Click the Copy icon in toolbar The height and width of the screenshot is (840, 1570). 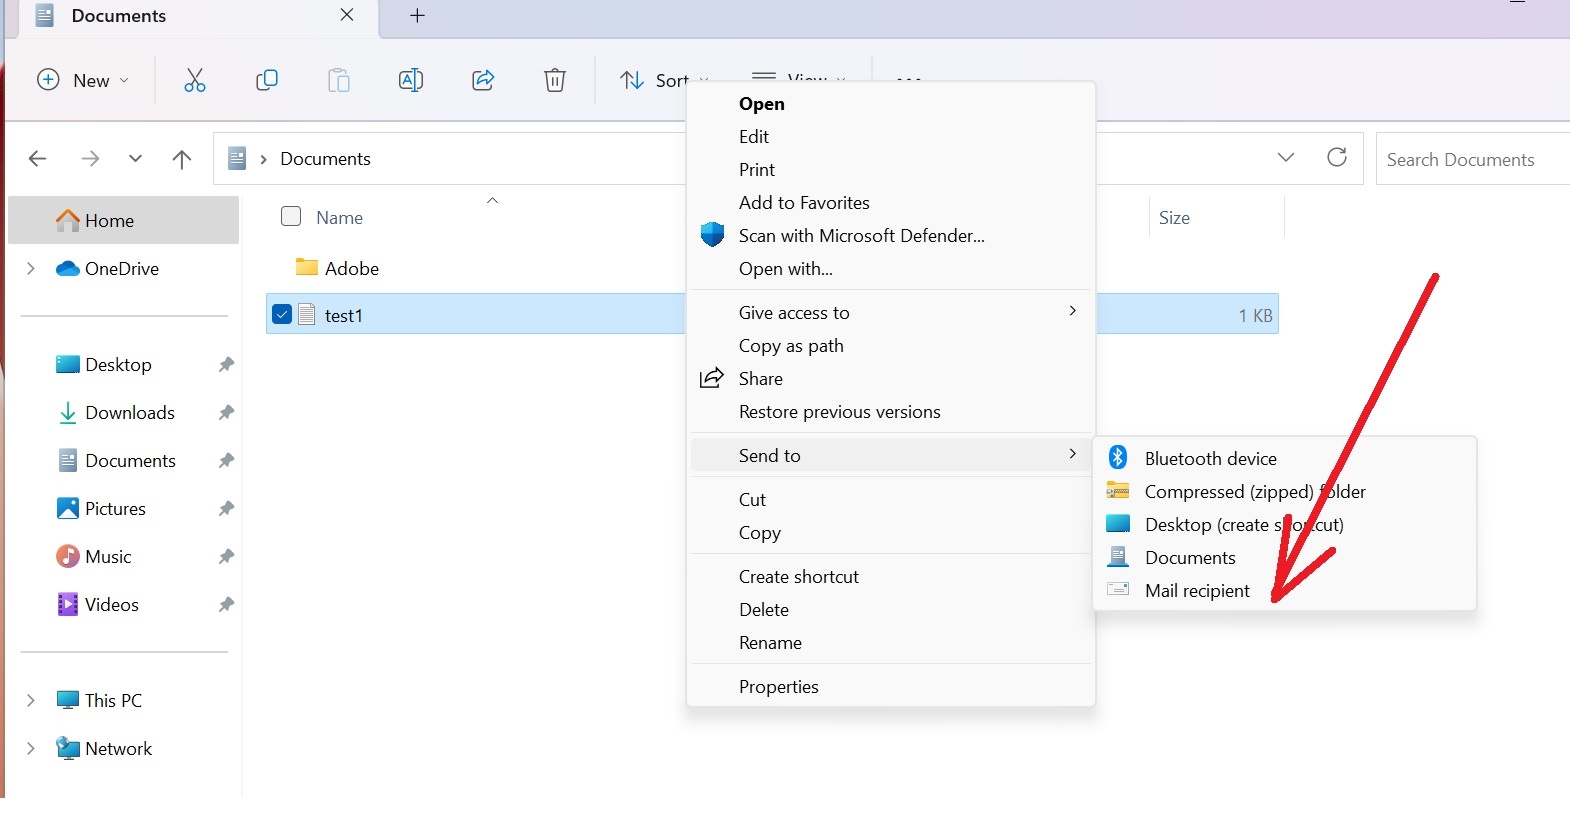267,80
